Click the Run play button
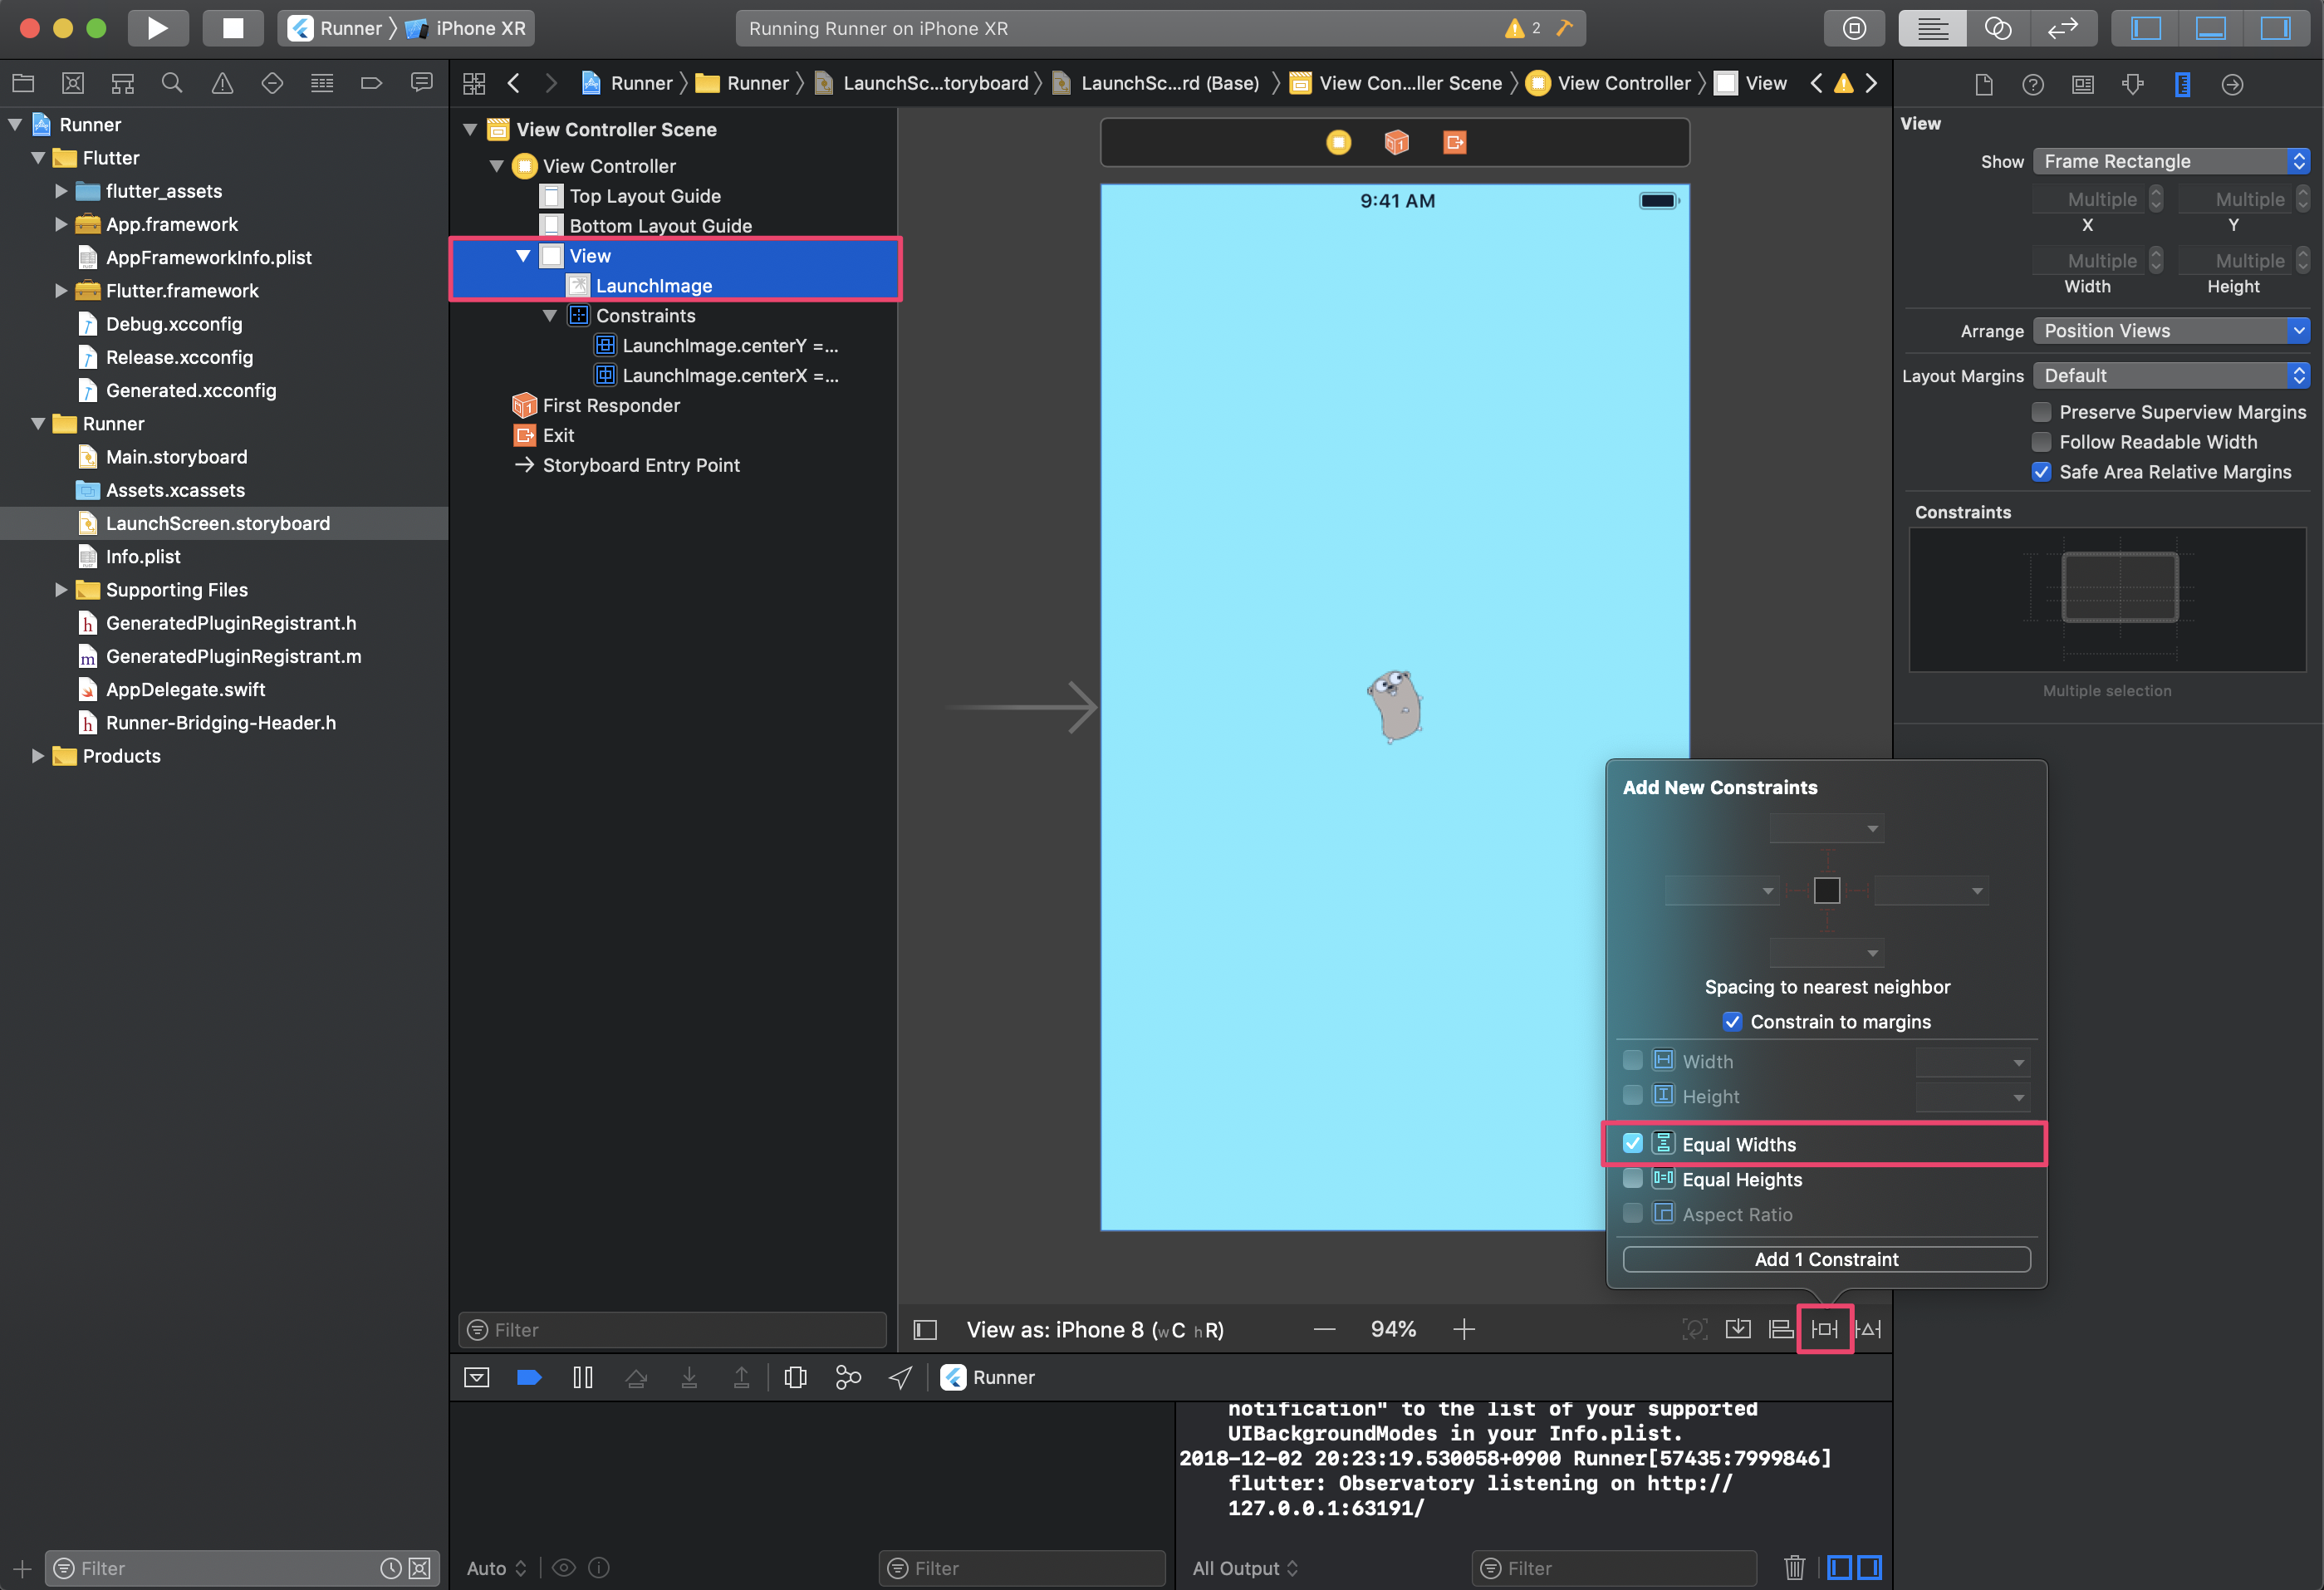The width and height of the screenshot is (2324, 1590). (157, 28)
